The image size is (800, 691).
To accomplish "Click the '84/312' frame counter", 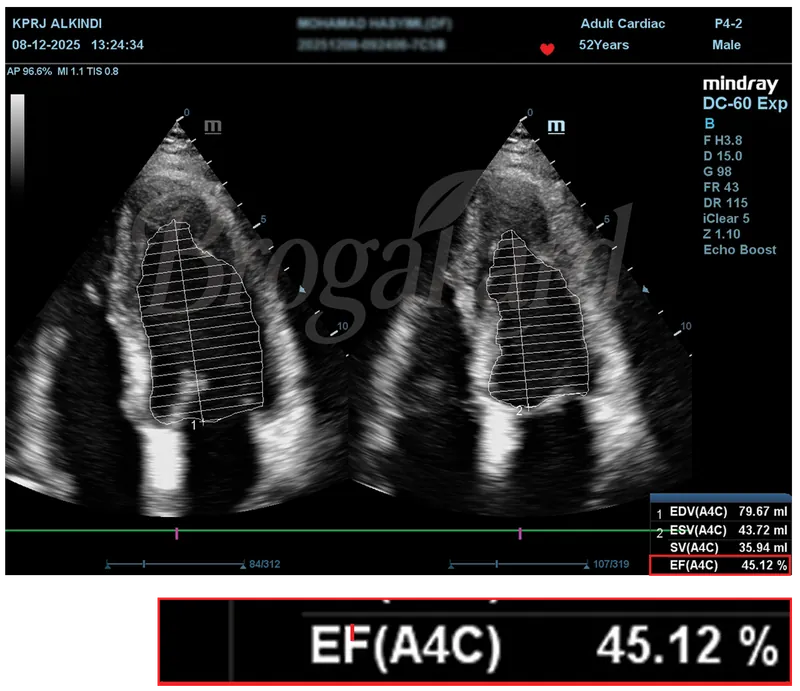I will tap(264, 564).
